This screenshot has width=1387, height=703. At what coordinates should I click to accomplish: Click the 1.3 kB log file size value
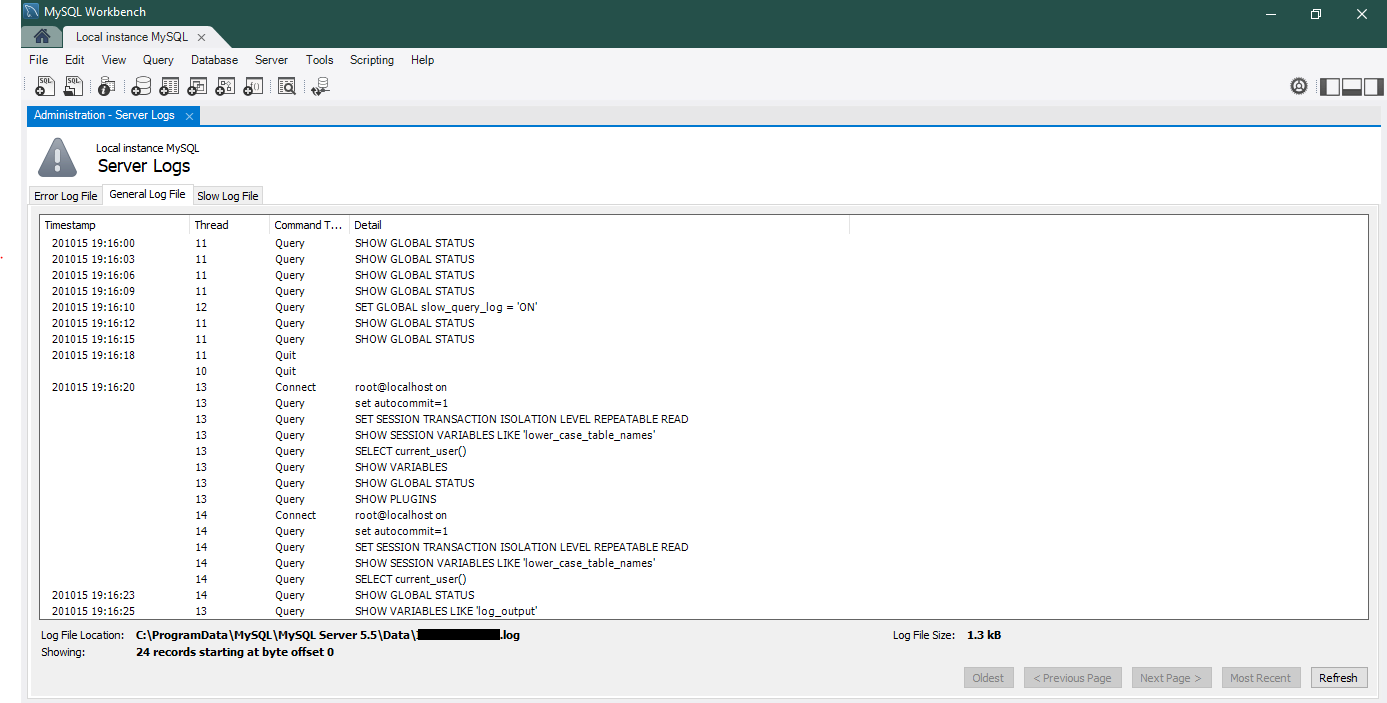[x=984, y=635]
